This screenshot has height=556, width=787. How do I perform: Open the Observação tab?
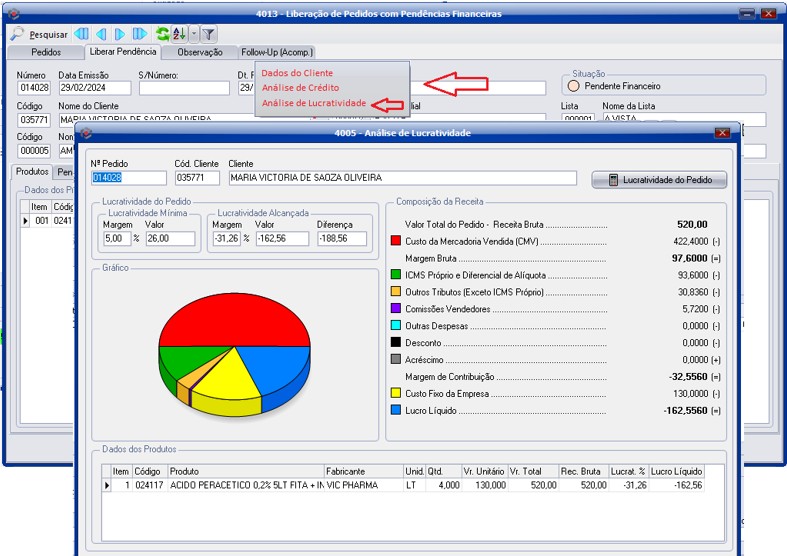pyautogui.click(x=200, y=52)
